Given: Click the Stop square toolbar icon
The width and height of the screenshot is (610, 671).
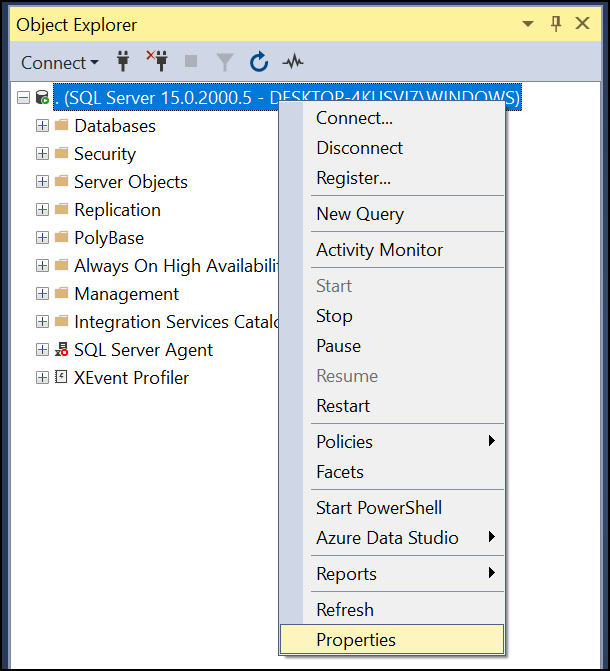Looking at the screenshot, I should tap(191, 61).
